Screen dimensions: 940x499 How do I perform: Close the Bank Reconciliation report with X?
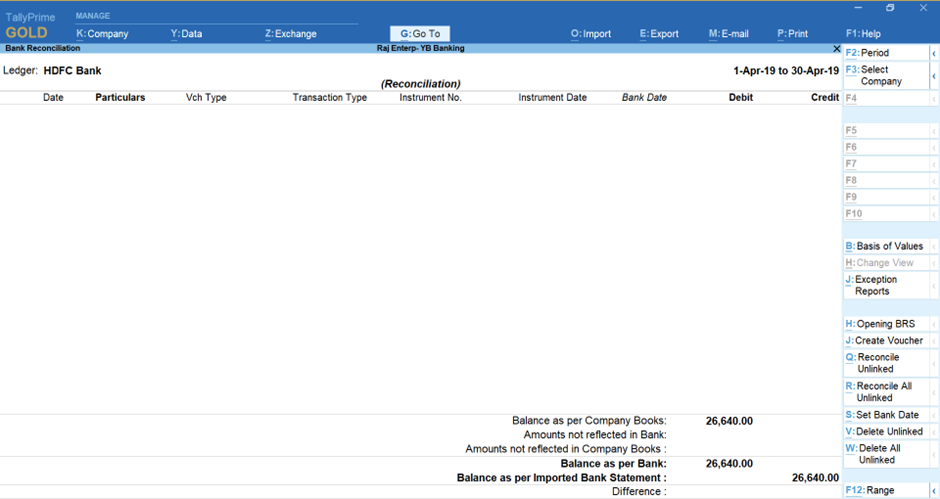(836, 49)
